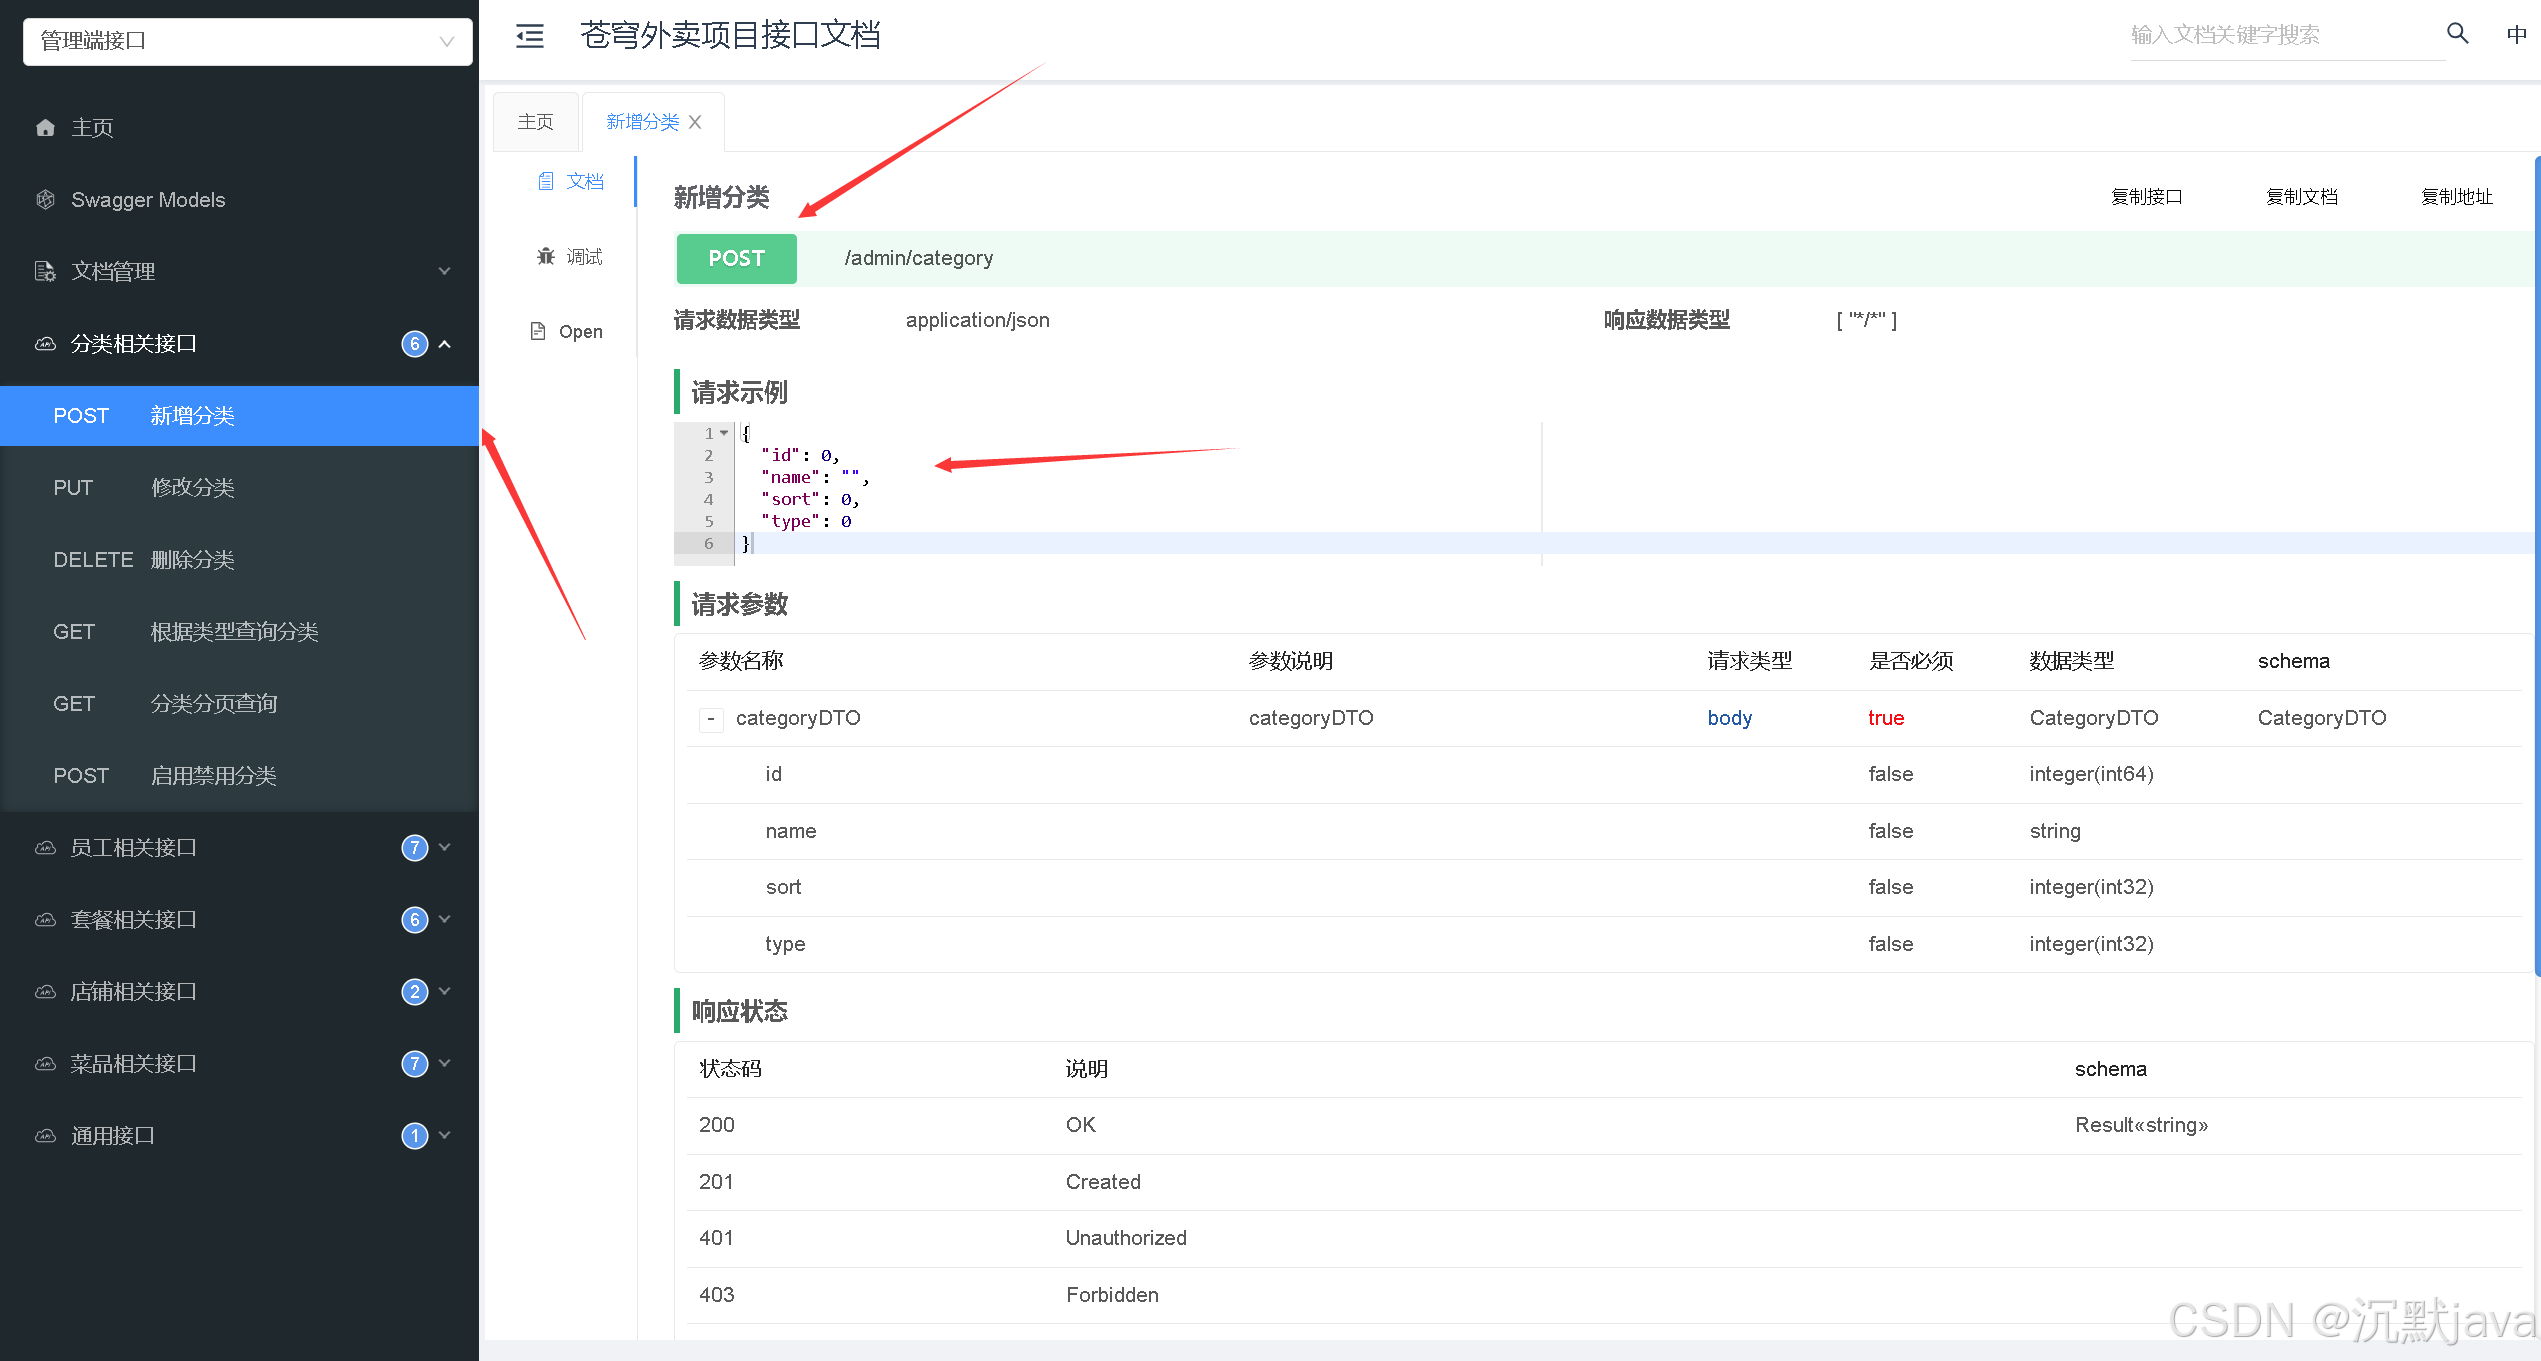The width and height of the screenshot is (2541, 1361).
Task: Click the Swagger Models cube icon
Action: tap(45, 200)
